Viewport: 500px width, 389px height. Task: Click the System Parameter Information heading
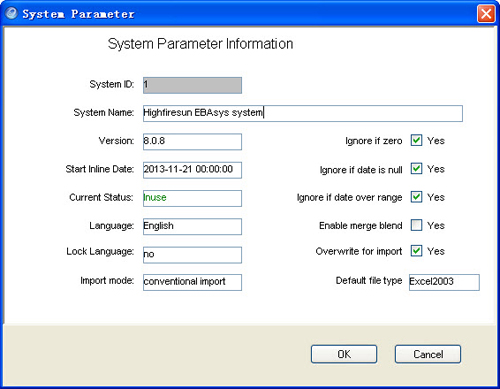200,44
